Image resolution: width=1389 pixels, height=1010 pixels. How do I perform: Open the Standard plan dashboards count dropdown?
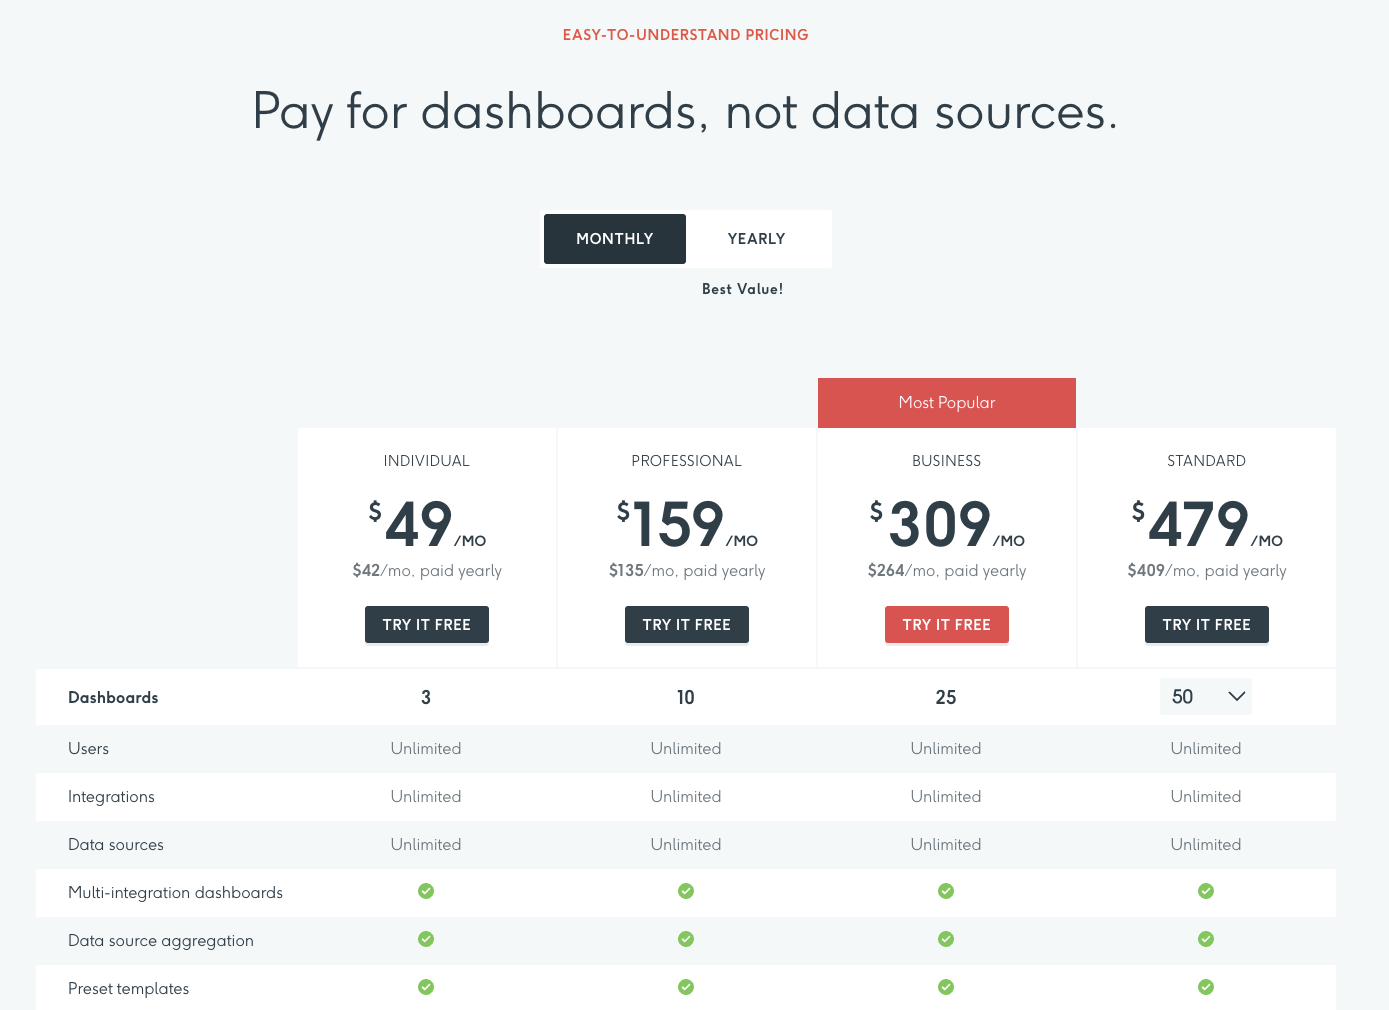coord(1206,696)
